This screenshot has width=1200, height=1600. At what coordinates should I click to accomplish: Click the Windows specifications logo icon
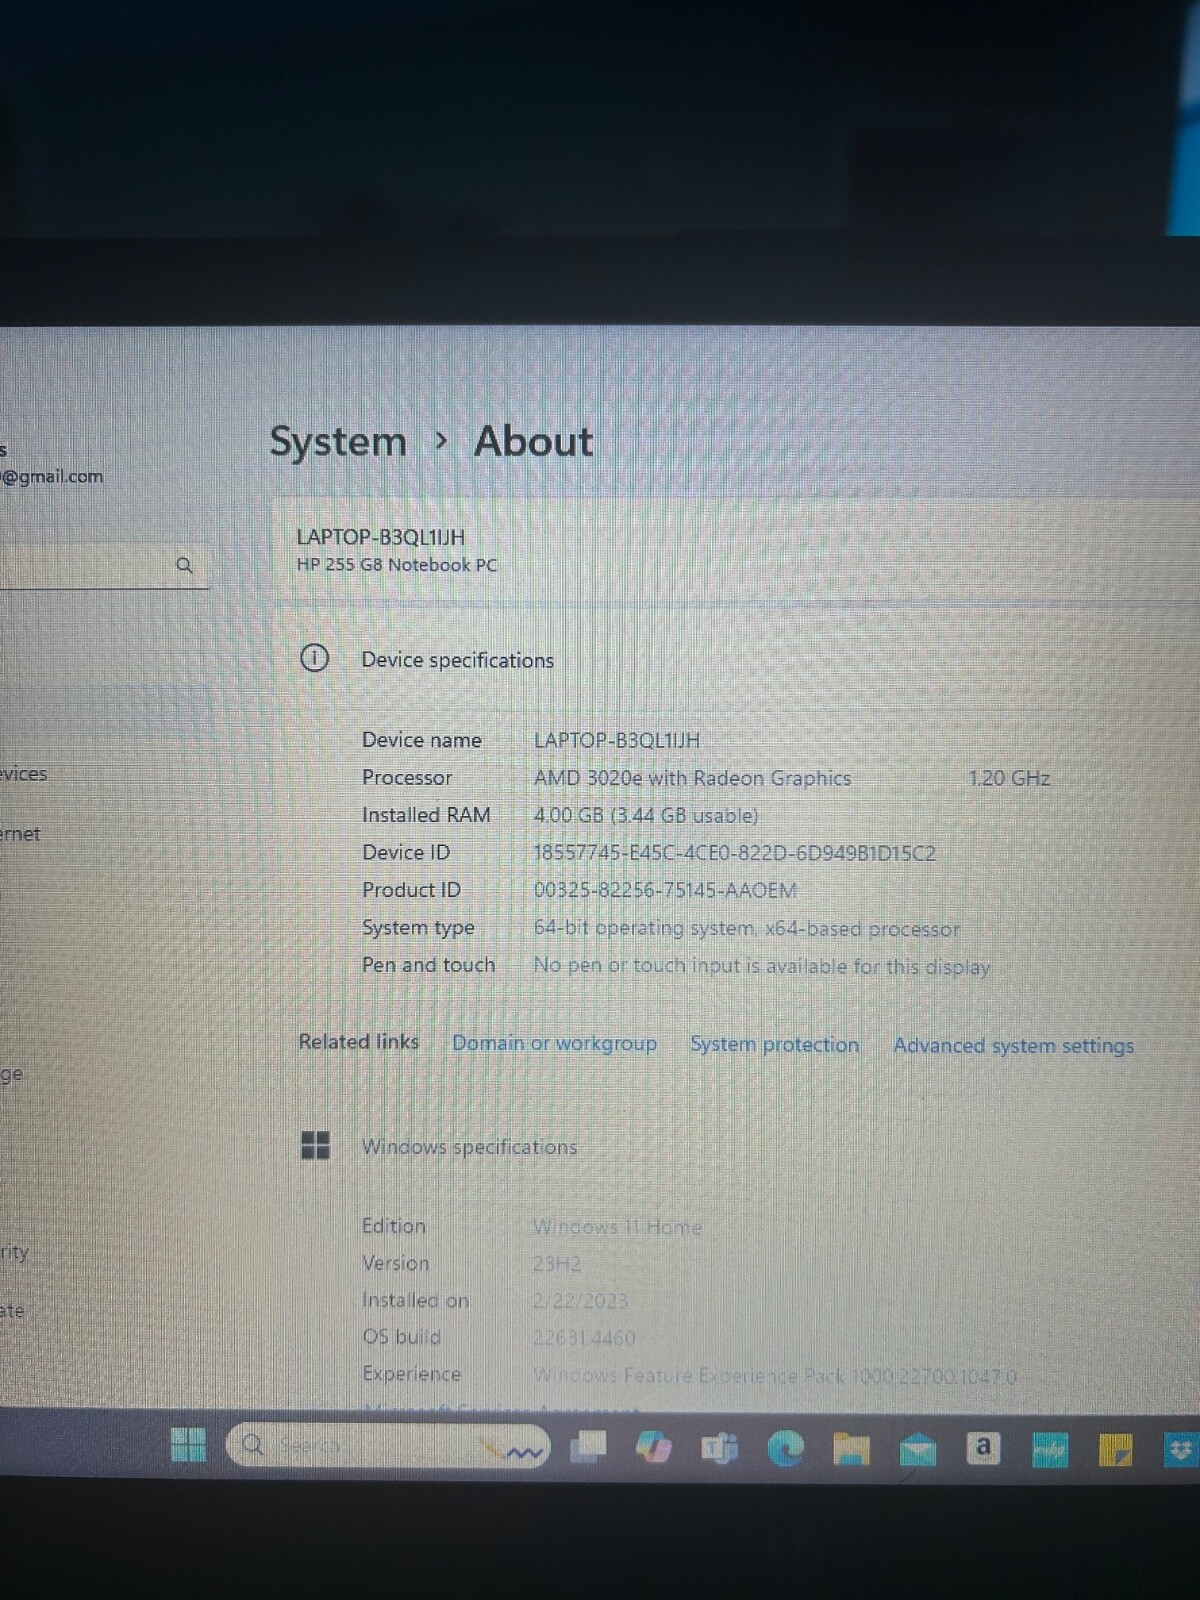pyautogui.click(x=315, y=1145)
